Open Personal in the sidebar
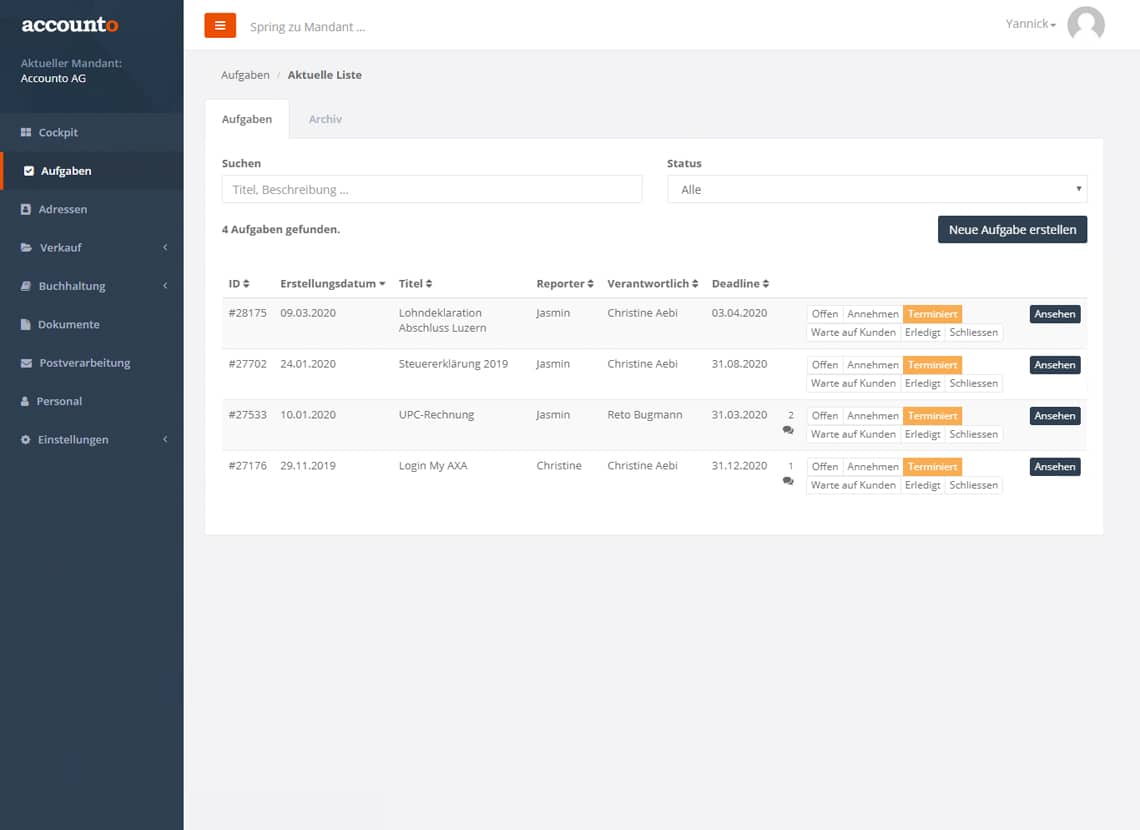This screenshot has height=830, width=1140. tap(92, 401)
